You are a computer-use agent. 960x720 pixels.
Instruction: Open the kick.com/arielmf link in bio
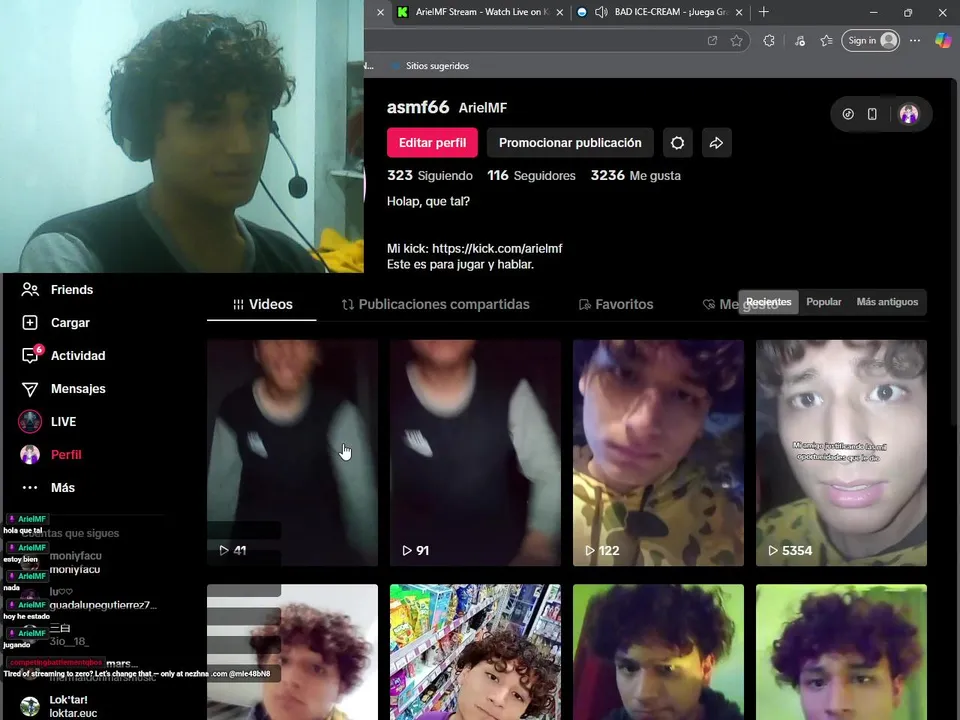(497, 249)
